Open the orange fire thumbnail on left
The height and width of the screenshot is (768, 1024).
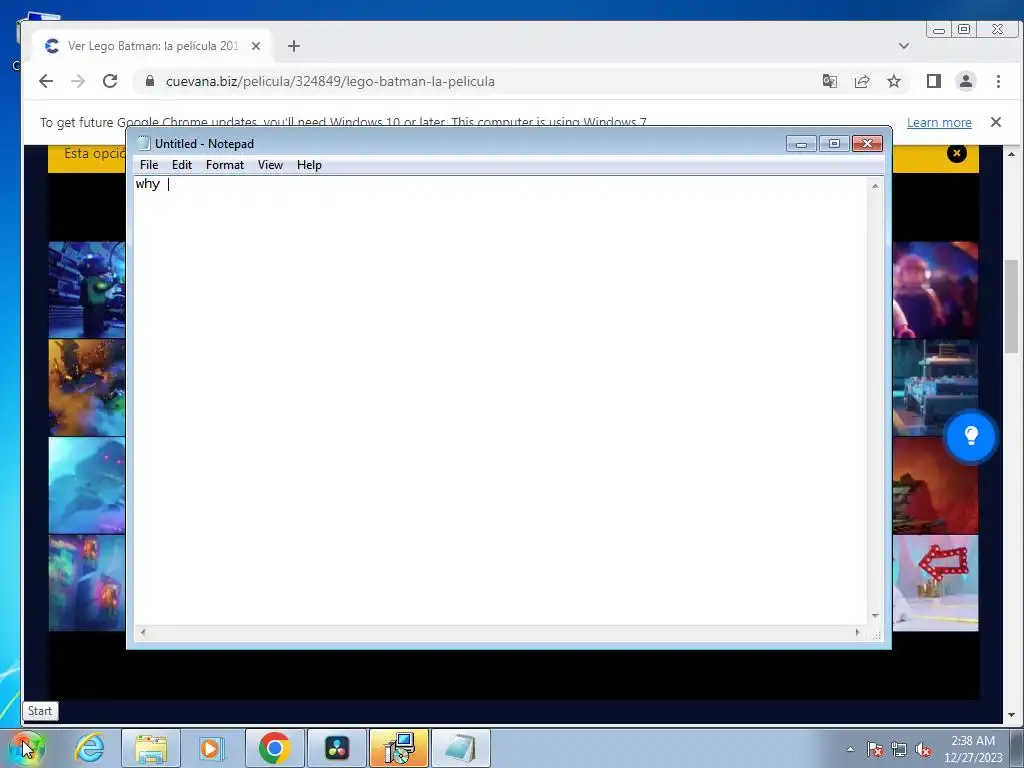click(x=87, y=388)
